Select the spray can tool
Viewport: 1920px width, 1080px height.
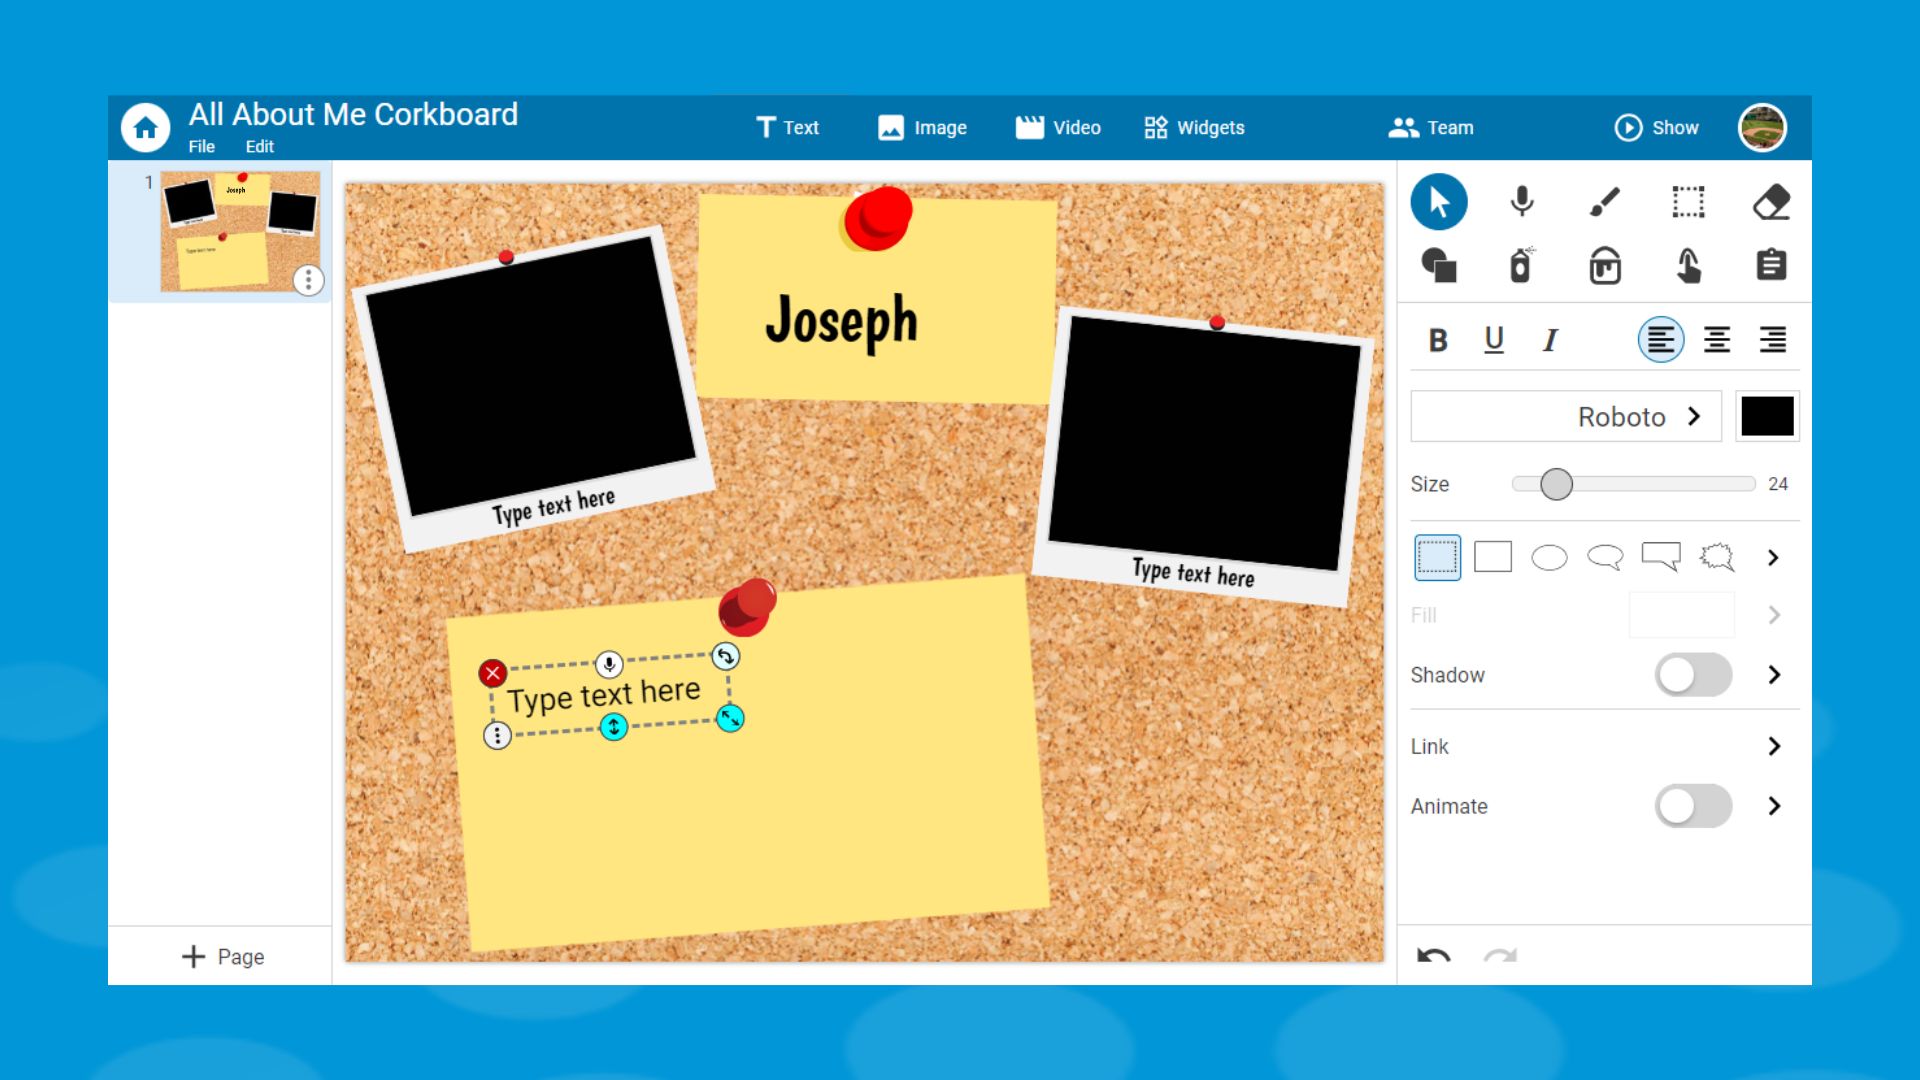1521,266
